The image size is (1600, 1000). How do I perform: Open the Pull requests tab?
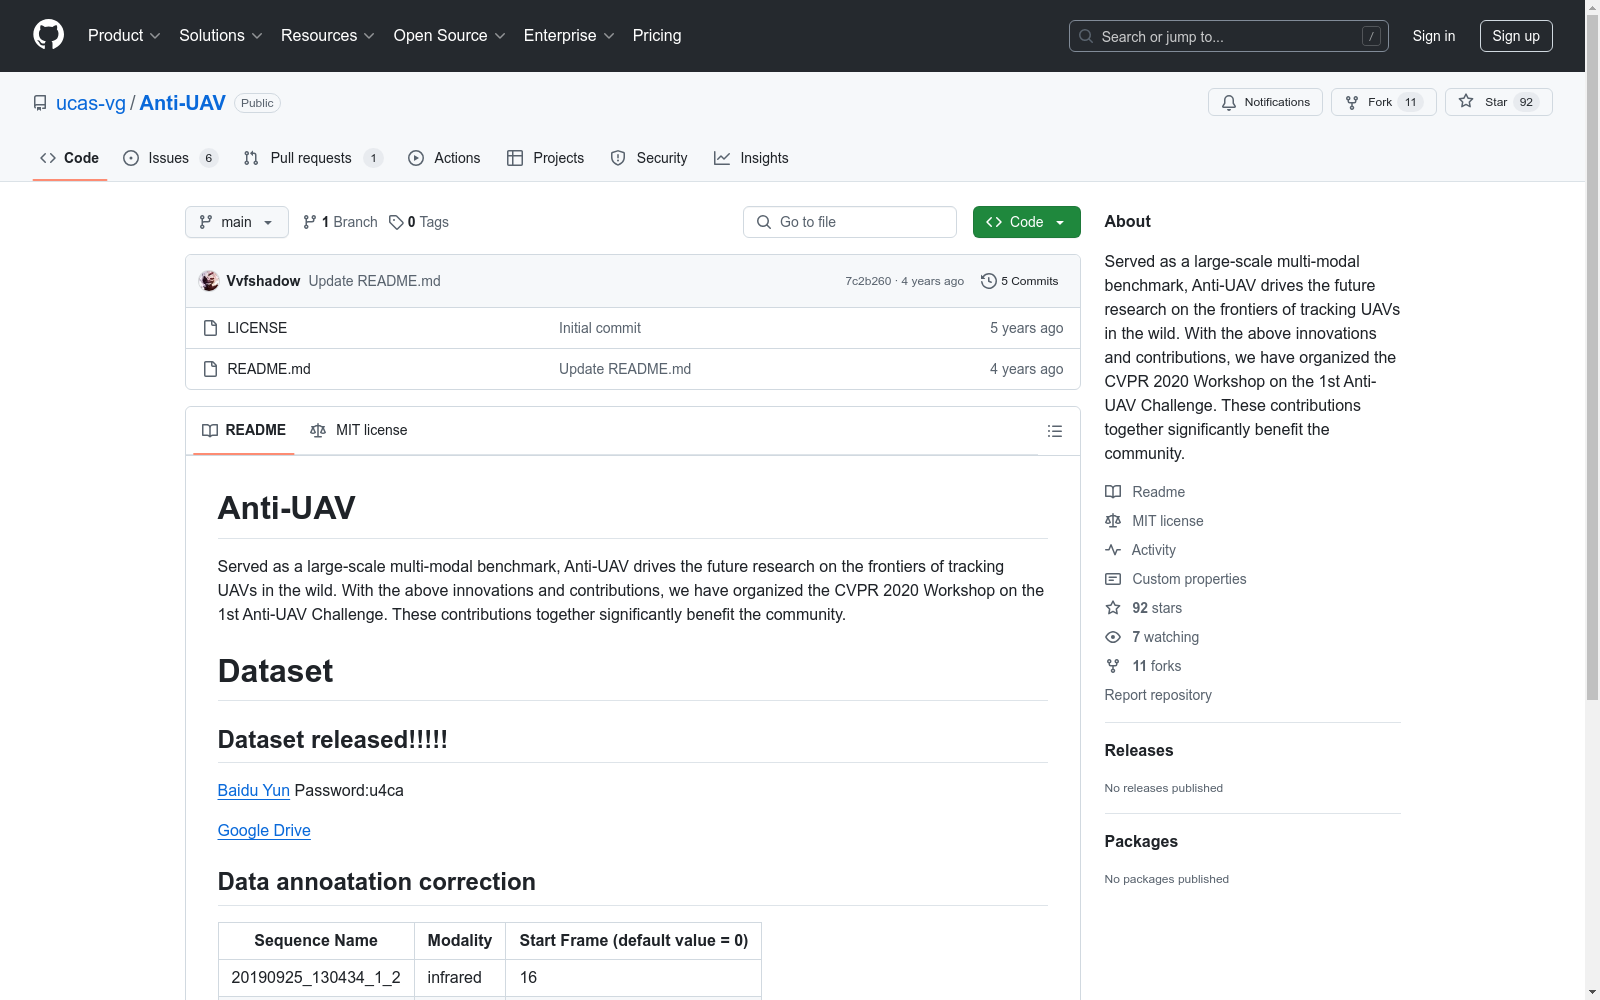(313, 158)
